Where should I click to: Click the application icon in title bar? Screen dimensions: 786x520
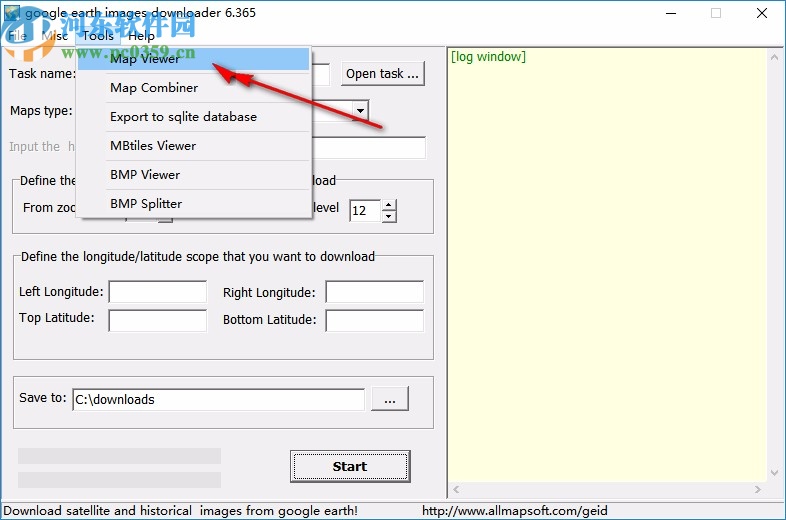12,13
